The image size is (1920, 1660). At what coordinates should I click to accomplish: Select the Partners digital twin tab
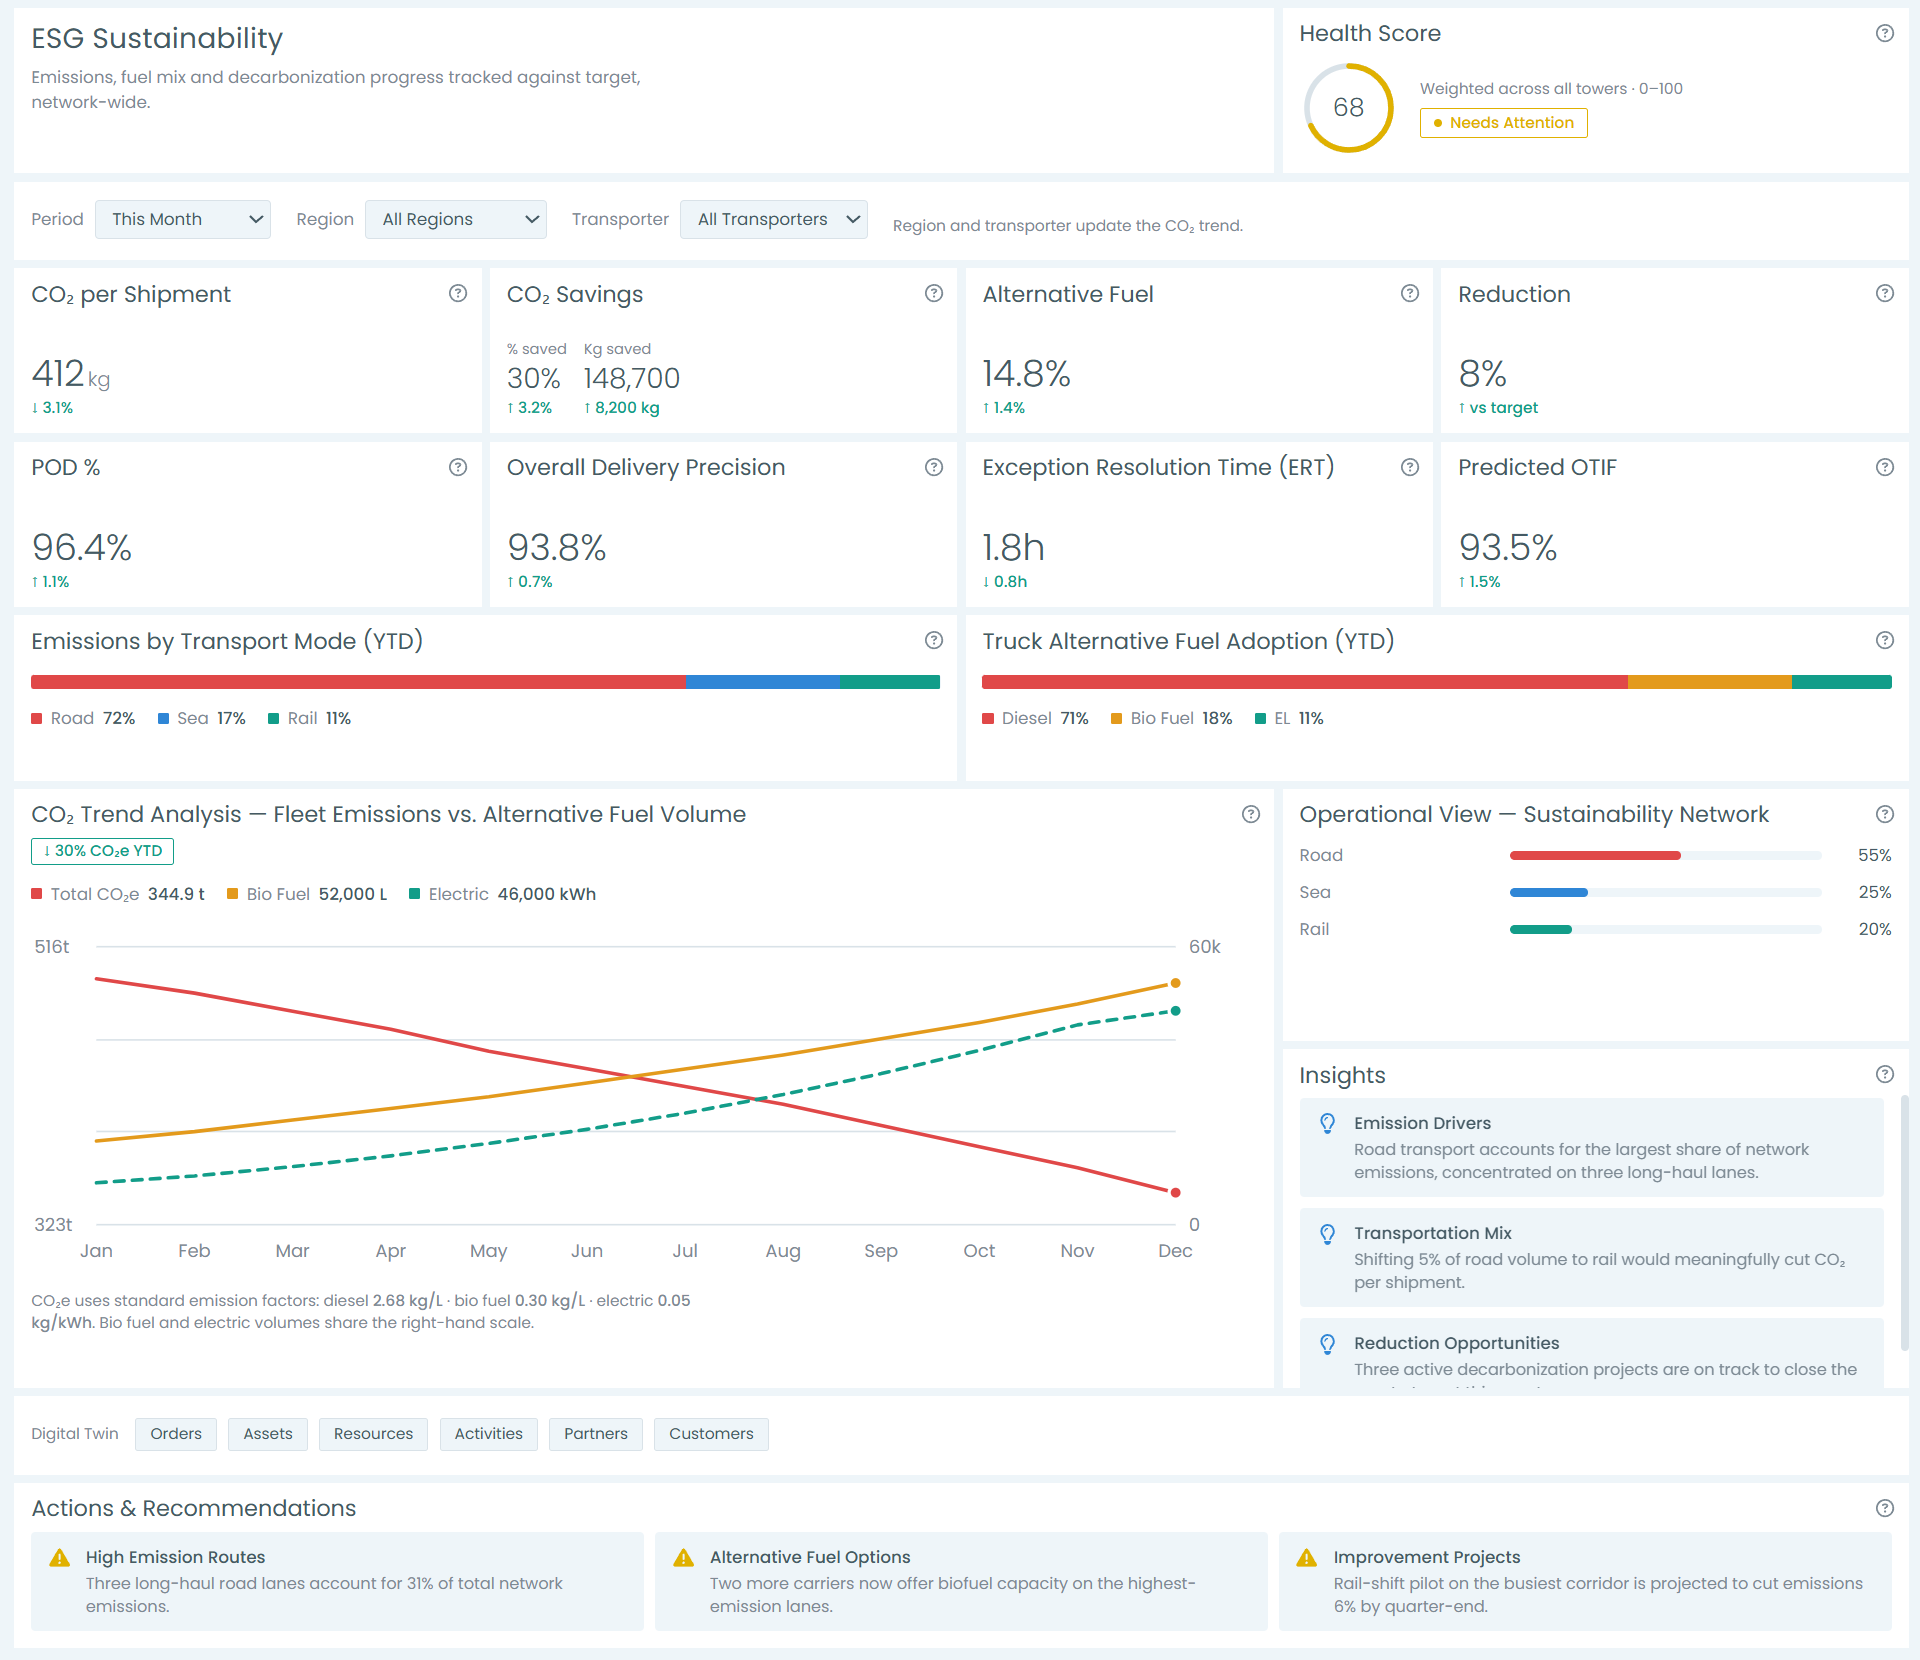(596, 1434)
